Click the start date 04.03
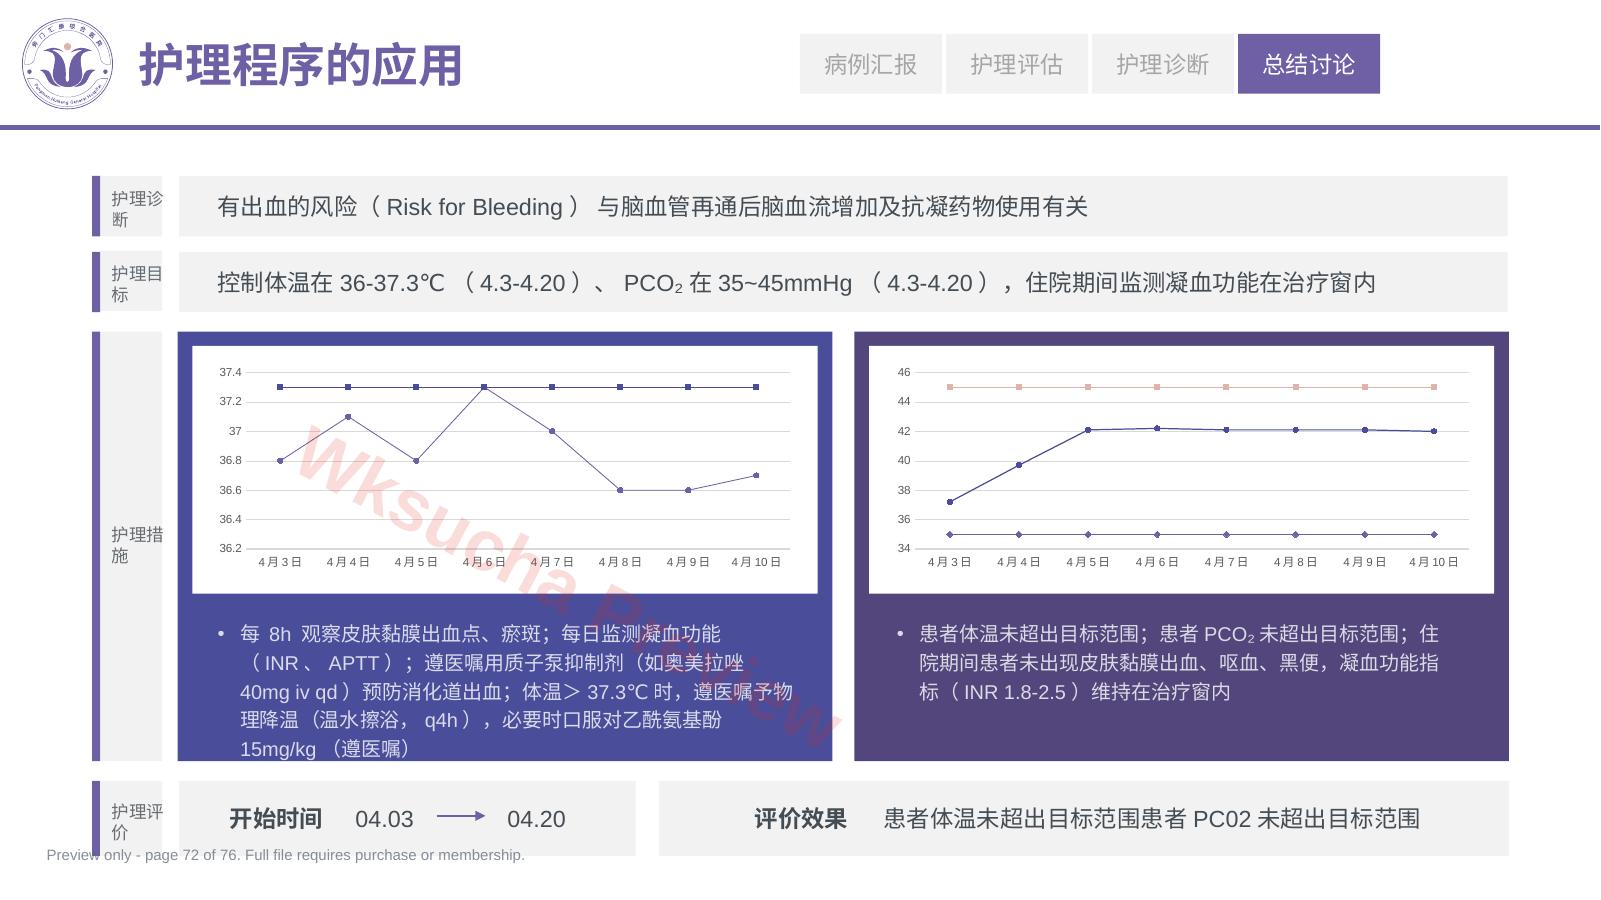The image size is (1601, 900). click(384, 819)
